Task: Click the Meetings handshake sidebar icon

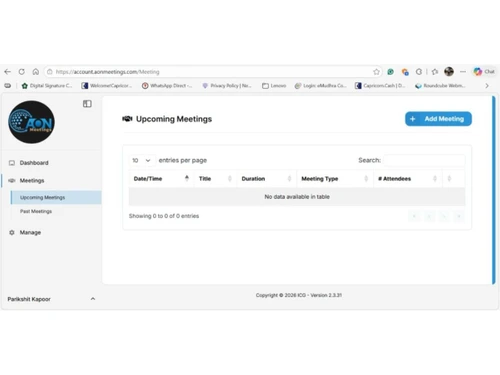Action: pos(12,180)
